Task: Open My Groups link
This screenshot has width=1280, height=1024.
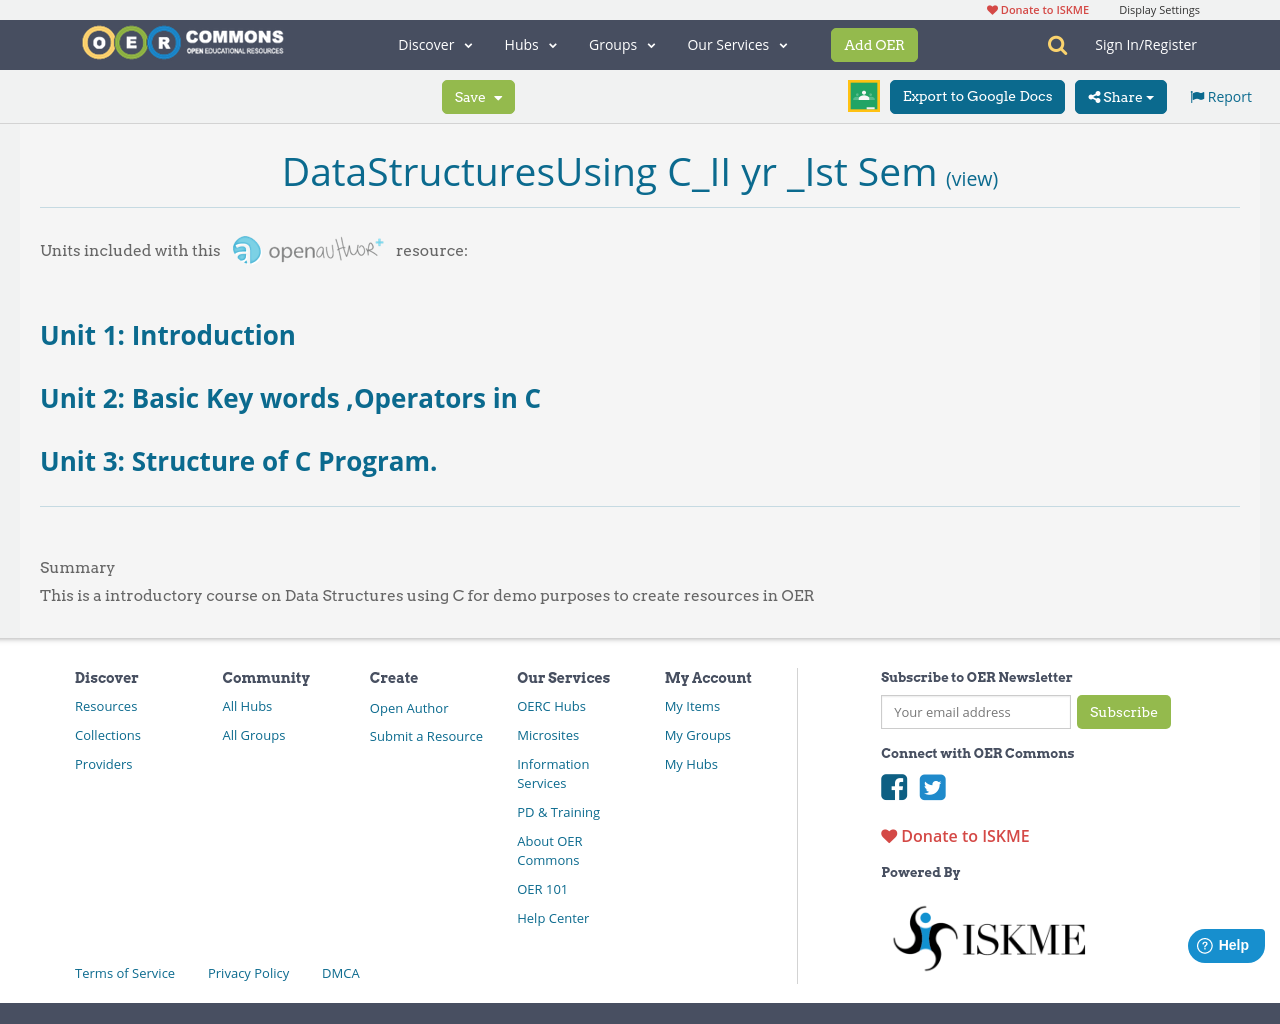Action: click(698, 735)
